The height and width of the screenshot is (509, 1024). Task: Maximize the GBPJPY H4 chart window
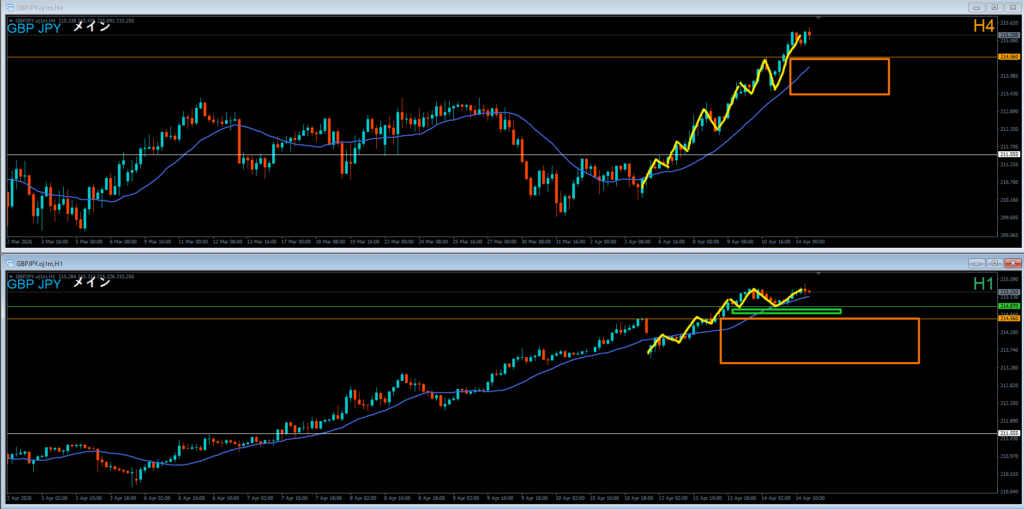point(996,5)
